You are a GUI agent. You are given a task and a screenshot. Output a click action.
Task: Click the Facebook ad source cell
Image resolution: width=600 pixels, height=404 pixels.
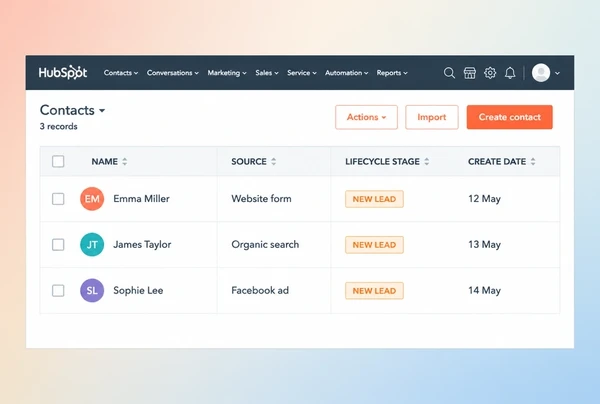tap(260, 290)
